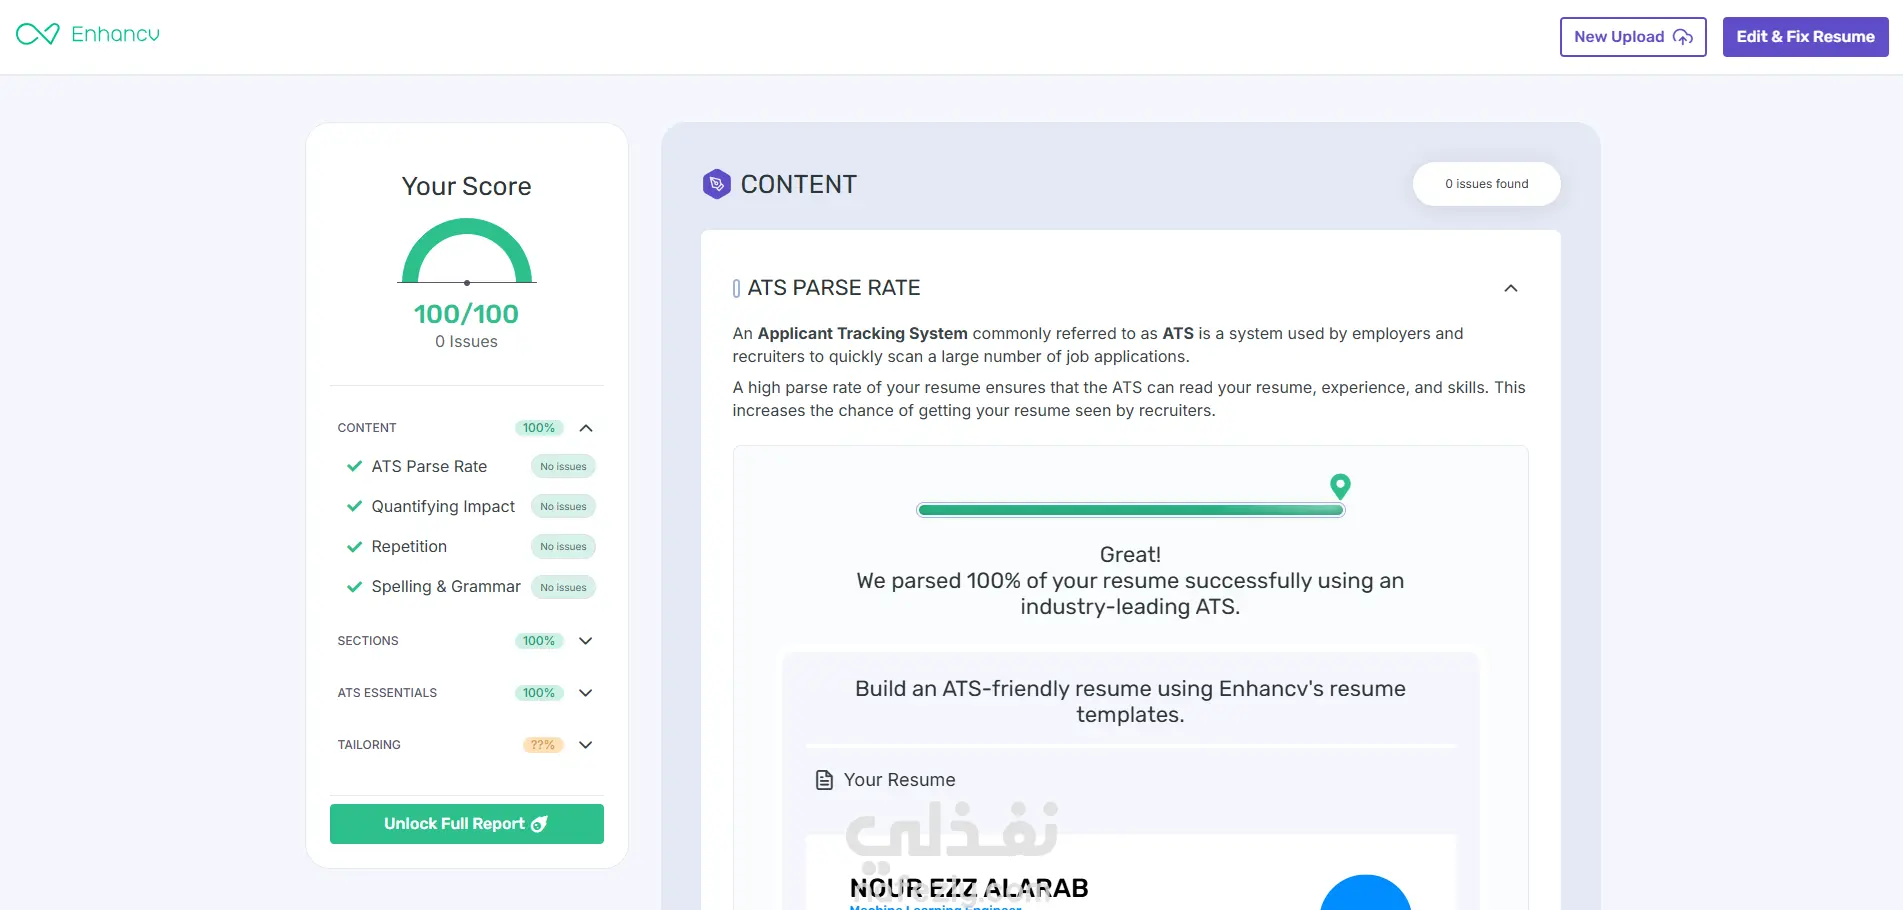The width and height of the screenshot is (1903, 910).
Task: Collapse the ATS Parse Rate panel
Action: [1511, 288]
